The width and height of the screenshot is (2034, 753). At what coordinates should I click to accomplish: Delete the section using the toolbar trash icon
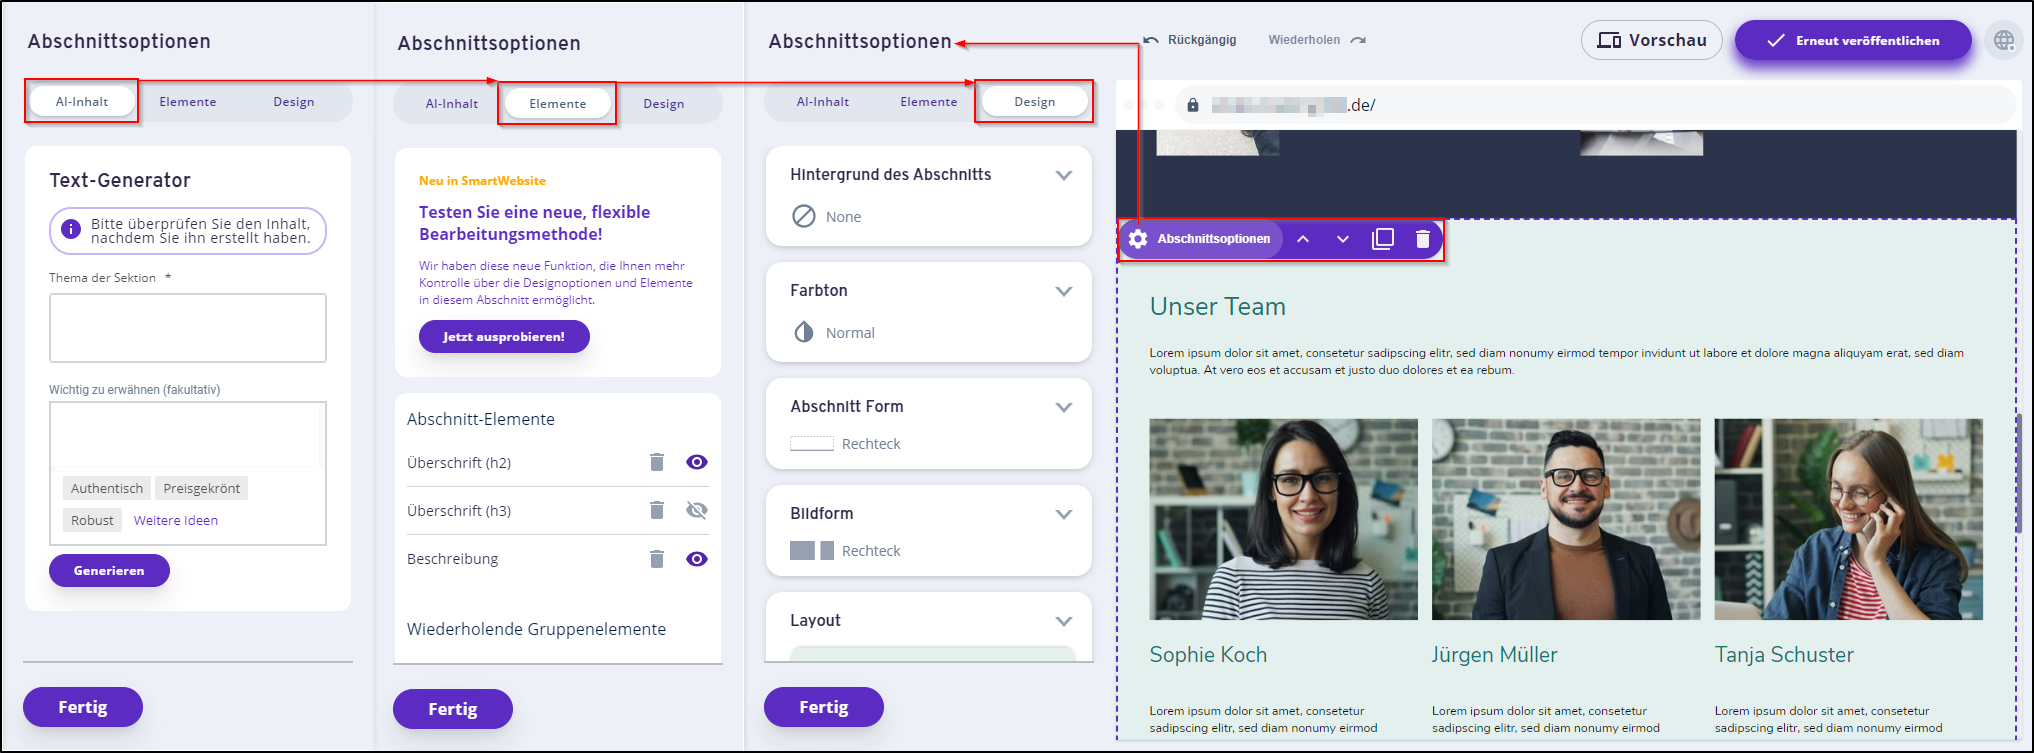(1422, 239)
